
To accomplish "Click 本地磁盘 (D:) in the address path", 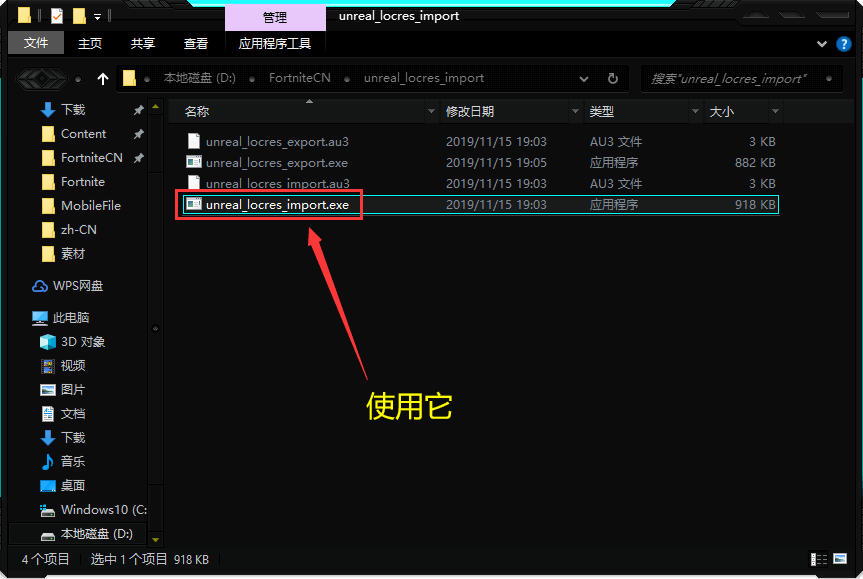I will pyautogui.click(x=199, y=78).
